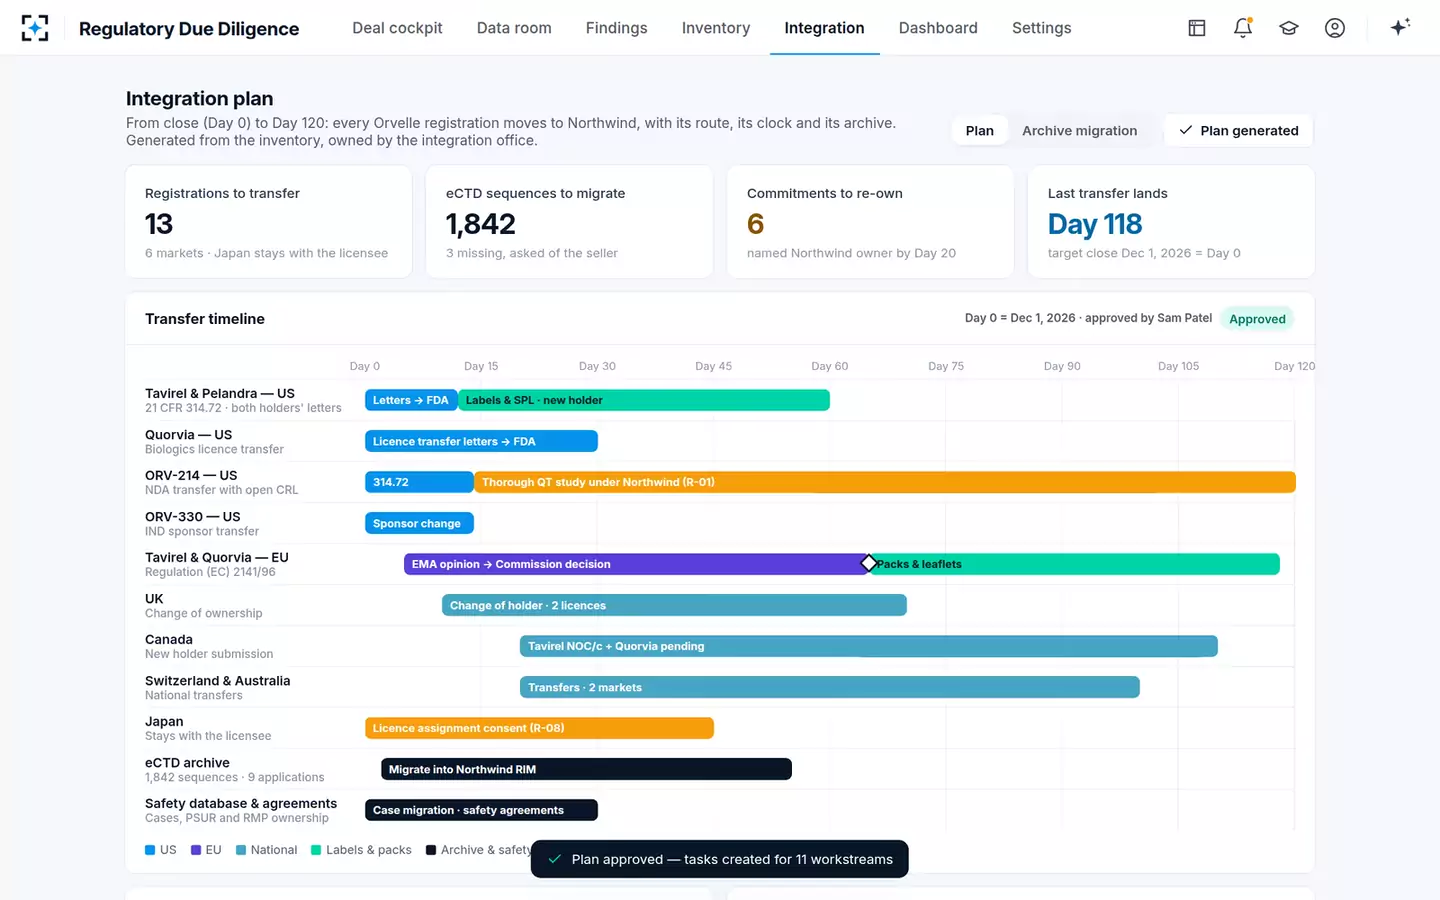Open the Dashboard tab

pyautogui.click(x=938, y=28)
